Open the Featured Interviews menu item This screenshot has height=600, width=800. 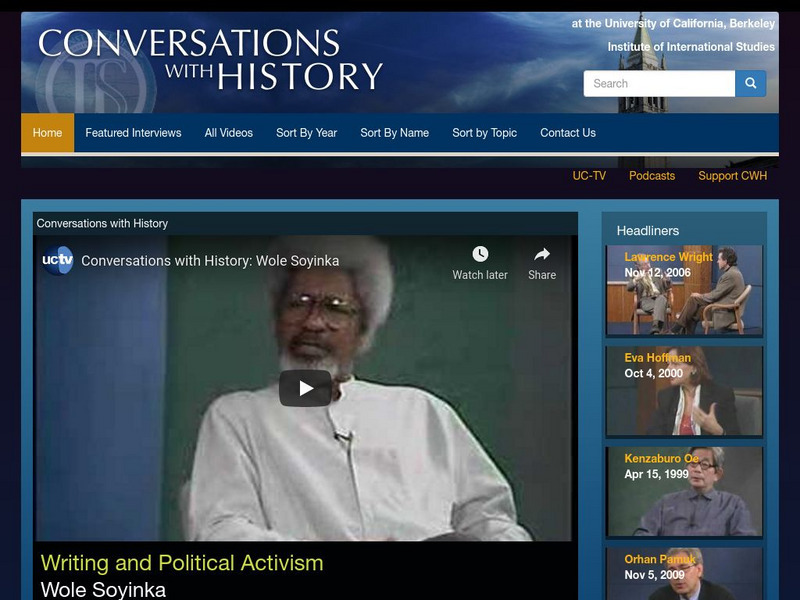tap(133, 133)
